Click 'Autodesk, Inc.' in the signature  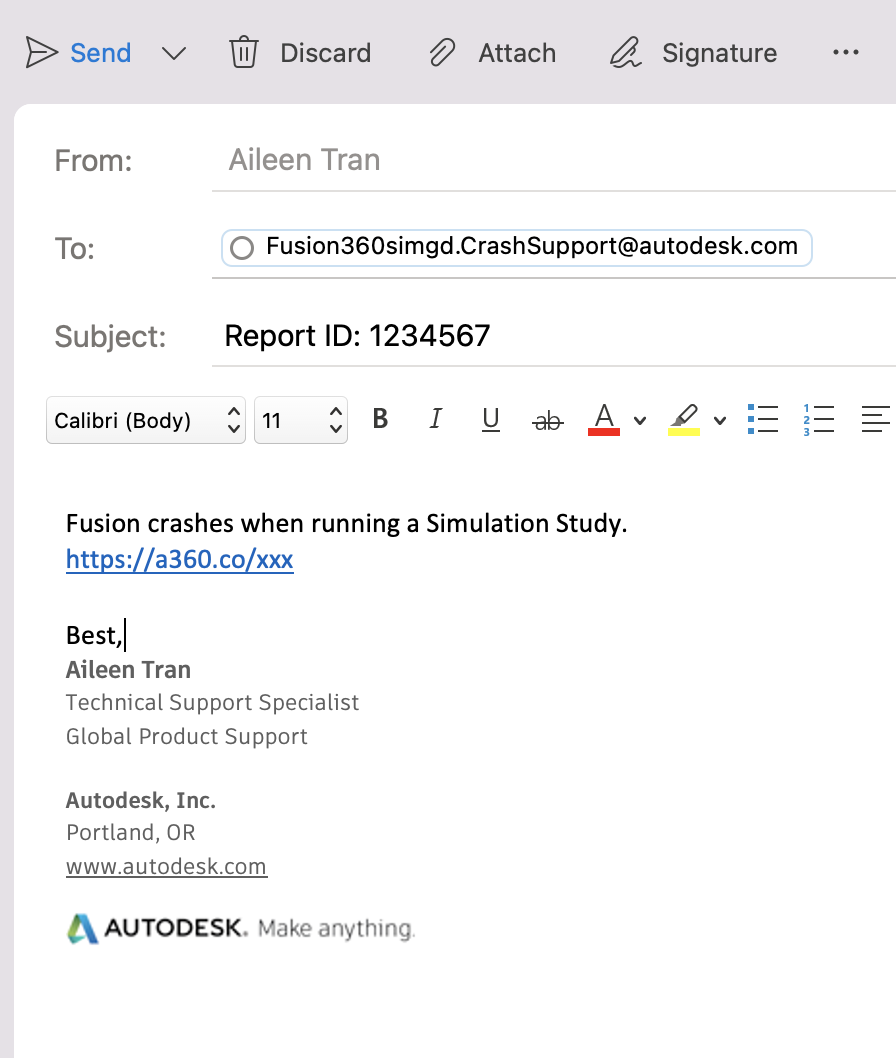(140, 800)
